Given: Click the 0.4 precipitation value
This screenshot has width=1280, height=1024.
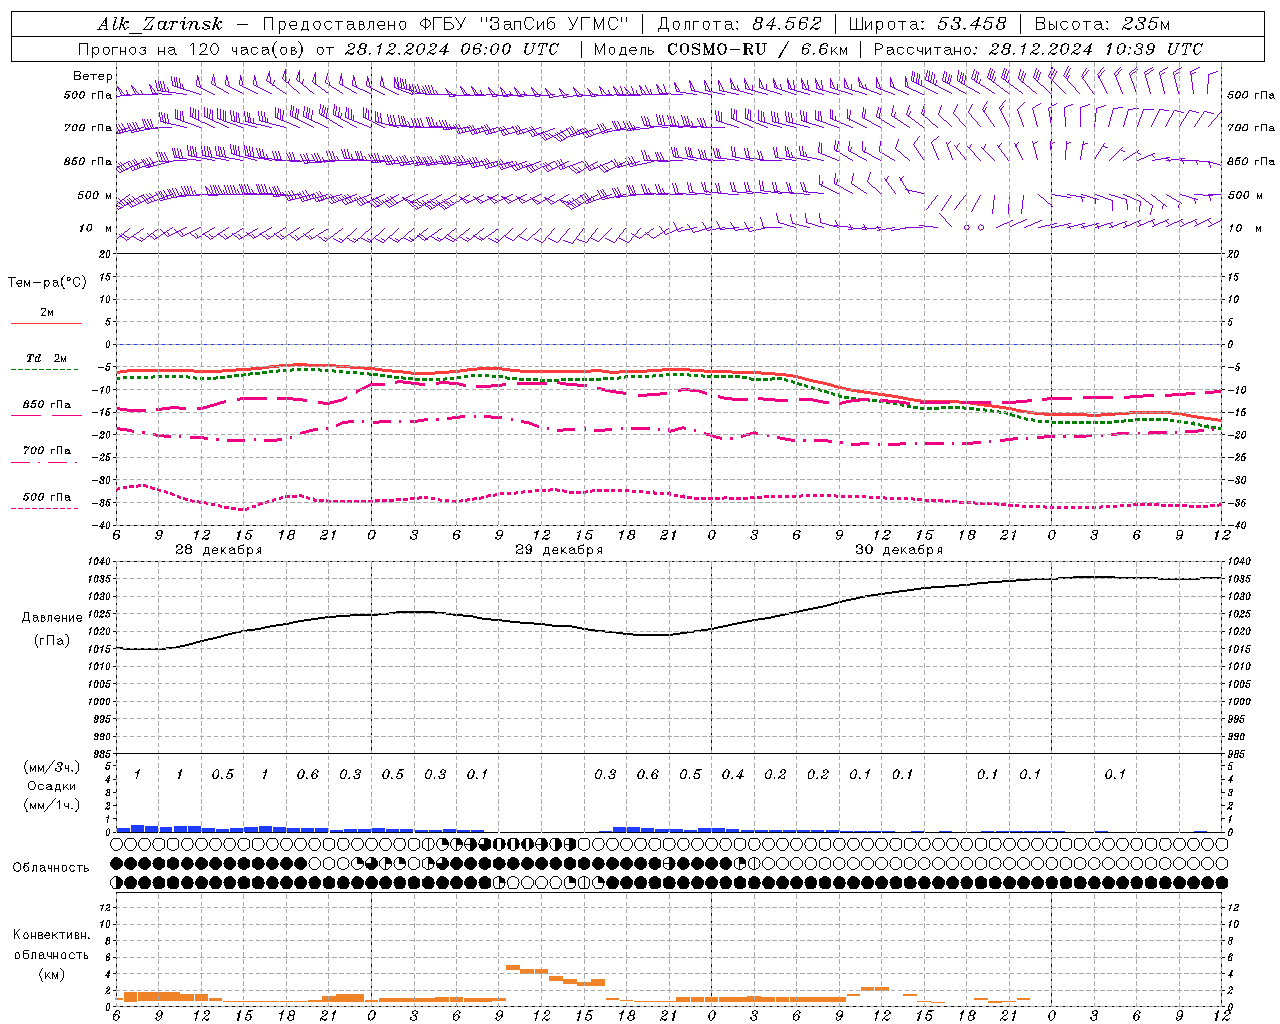Looking at the screenshot, I should pyautogui.click(x=733, y=775).
